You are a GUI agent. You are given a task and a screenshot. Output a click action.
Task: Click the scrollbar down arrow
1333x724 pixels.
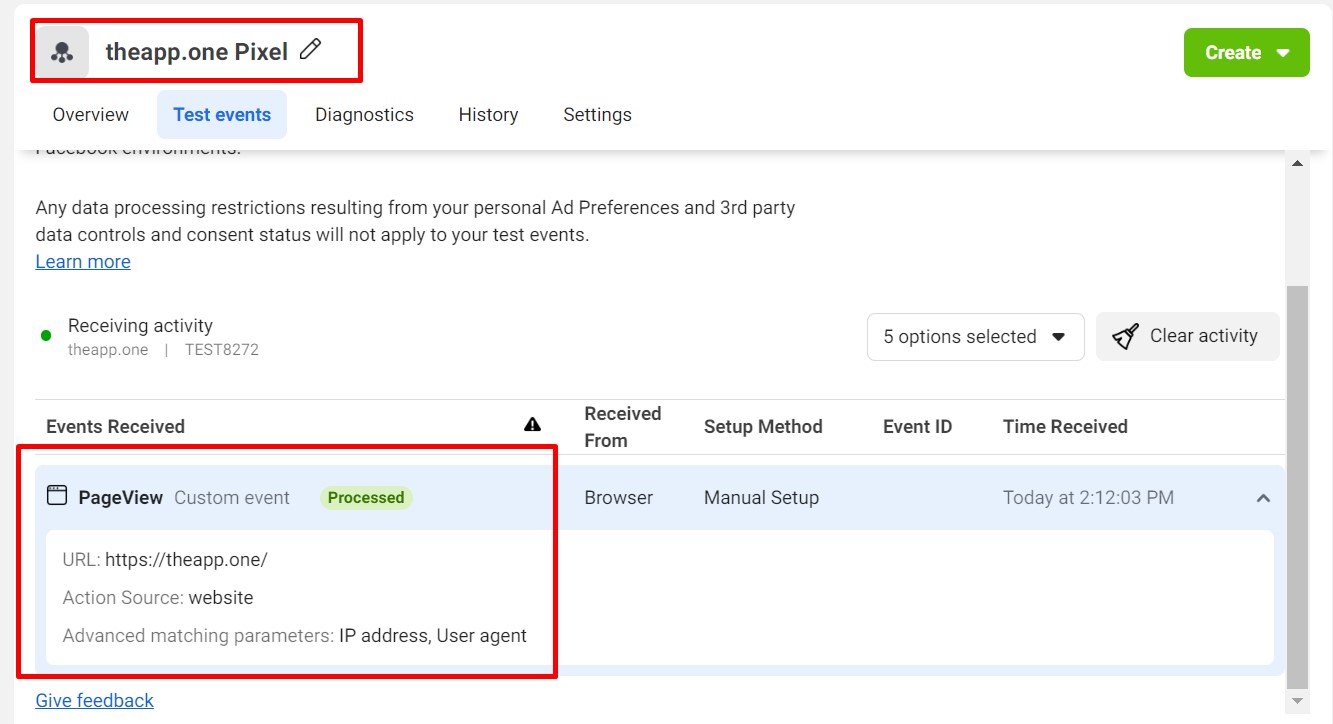(1298, 701)
